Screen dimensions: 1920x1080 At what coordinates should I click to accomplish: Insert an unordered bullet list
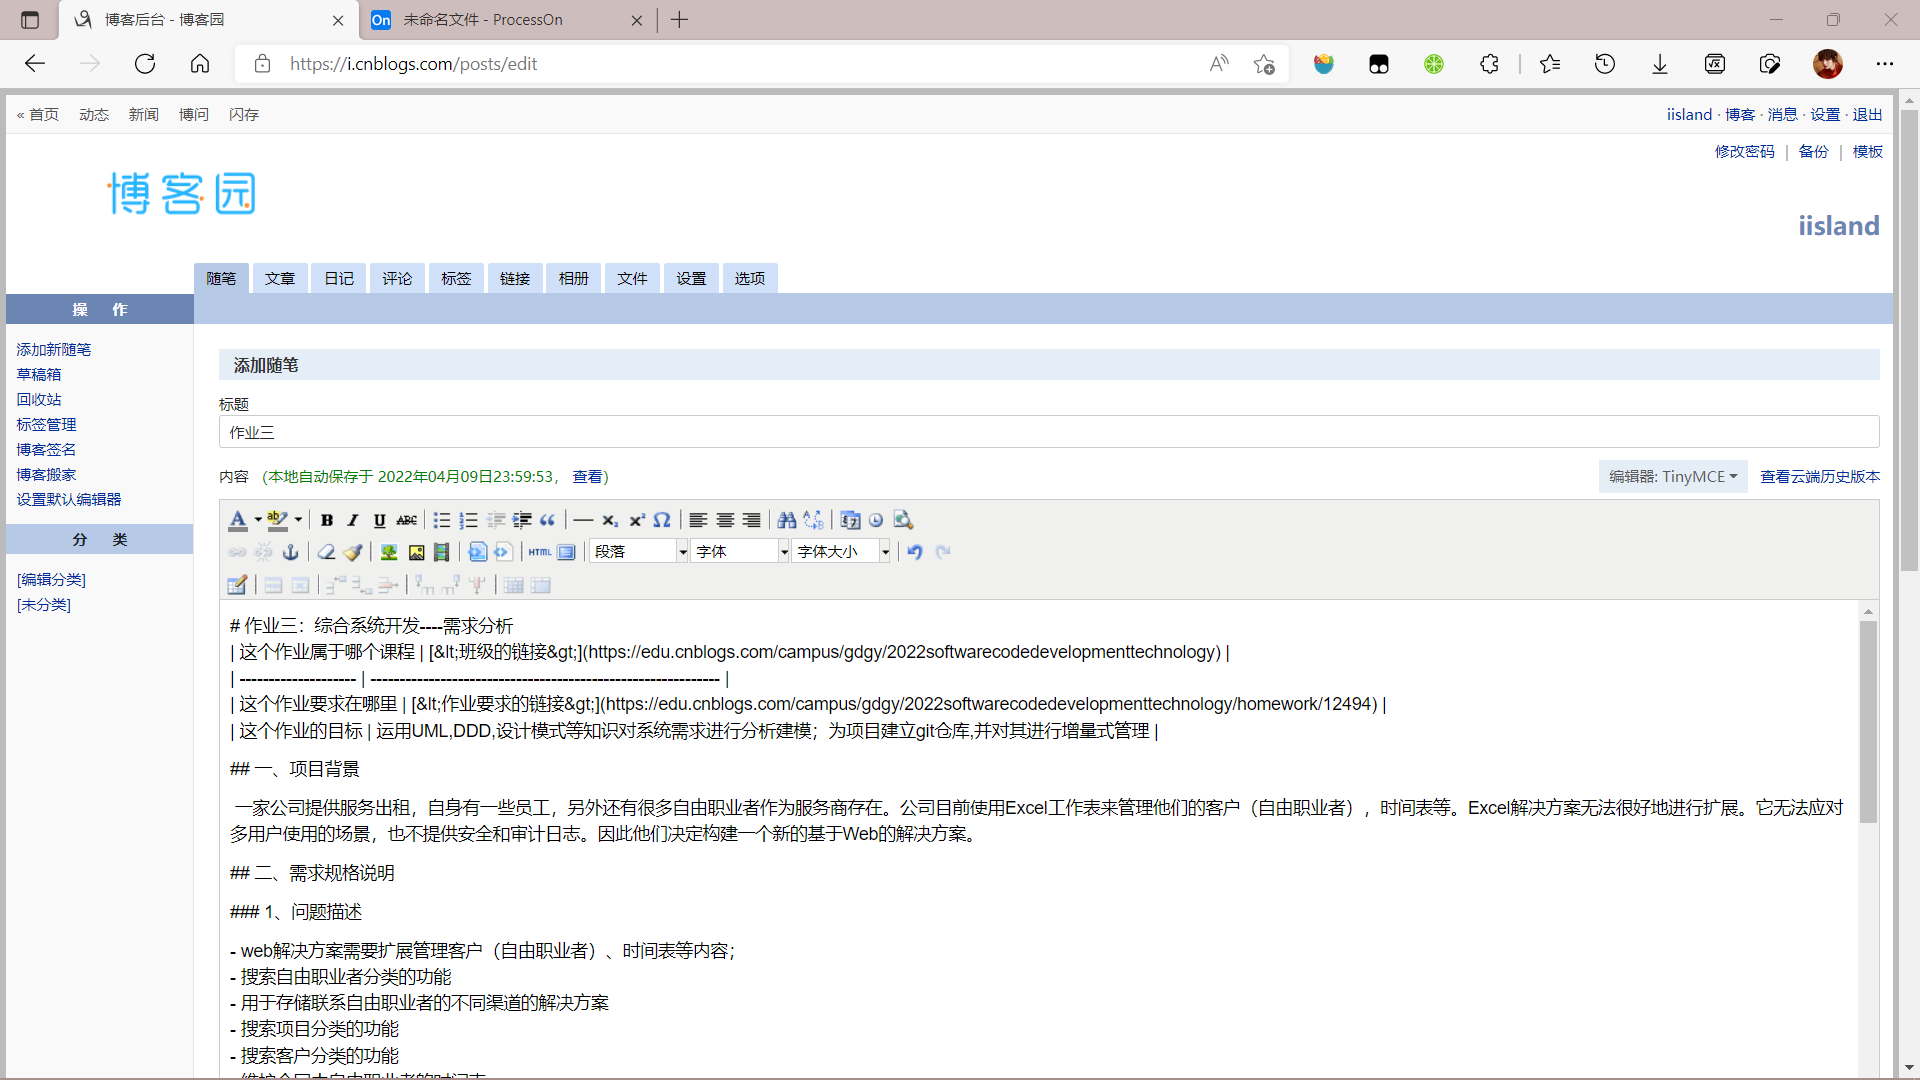pos(441,520)
